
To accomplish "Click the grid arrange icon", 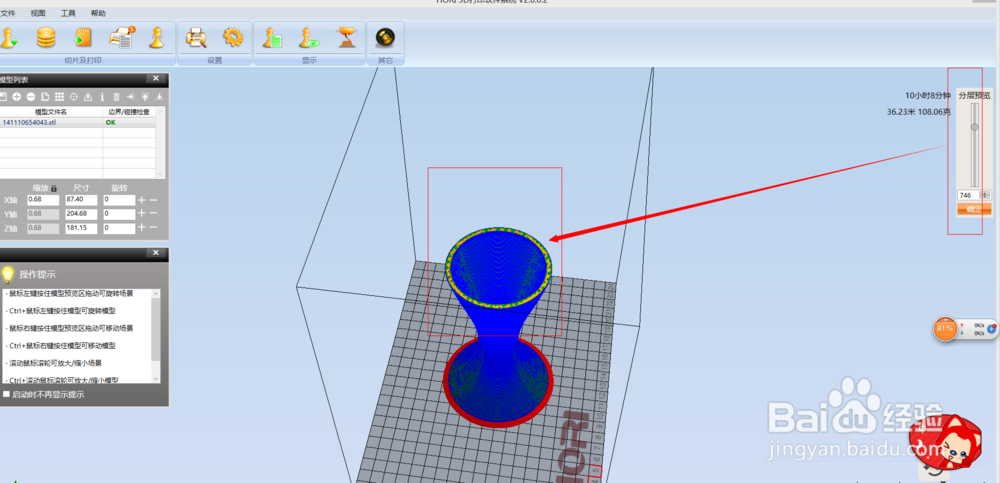I will [x=59, y=97].
